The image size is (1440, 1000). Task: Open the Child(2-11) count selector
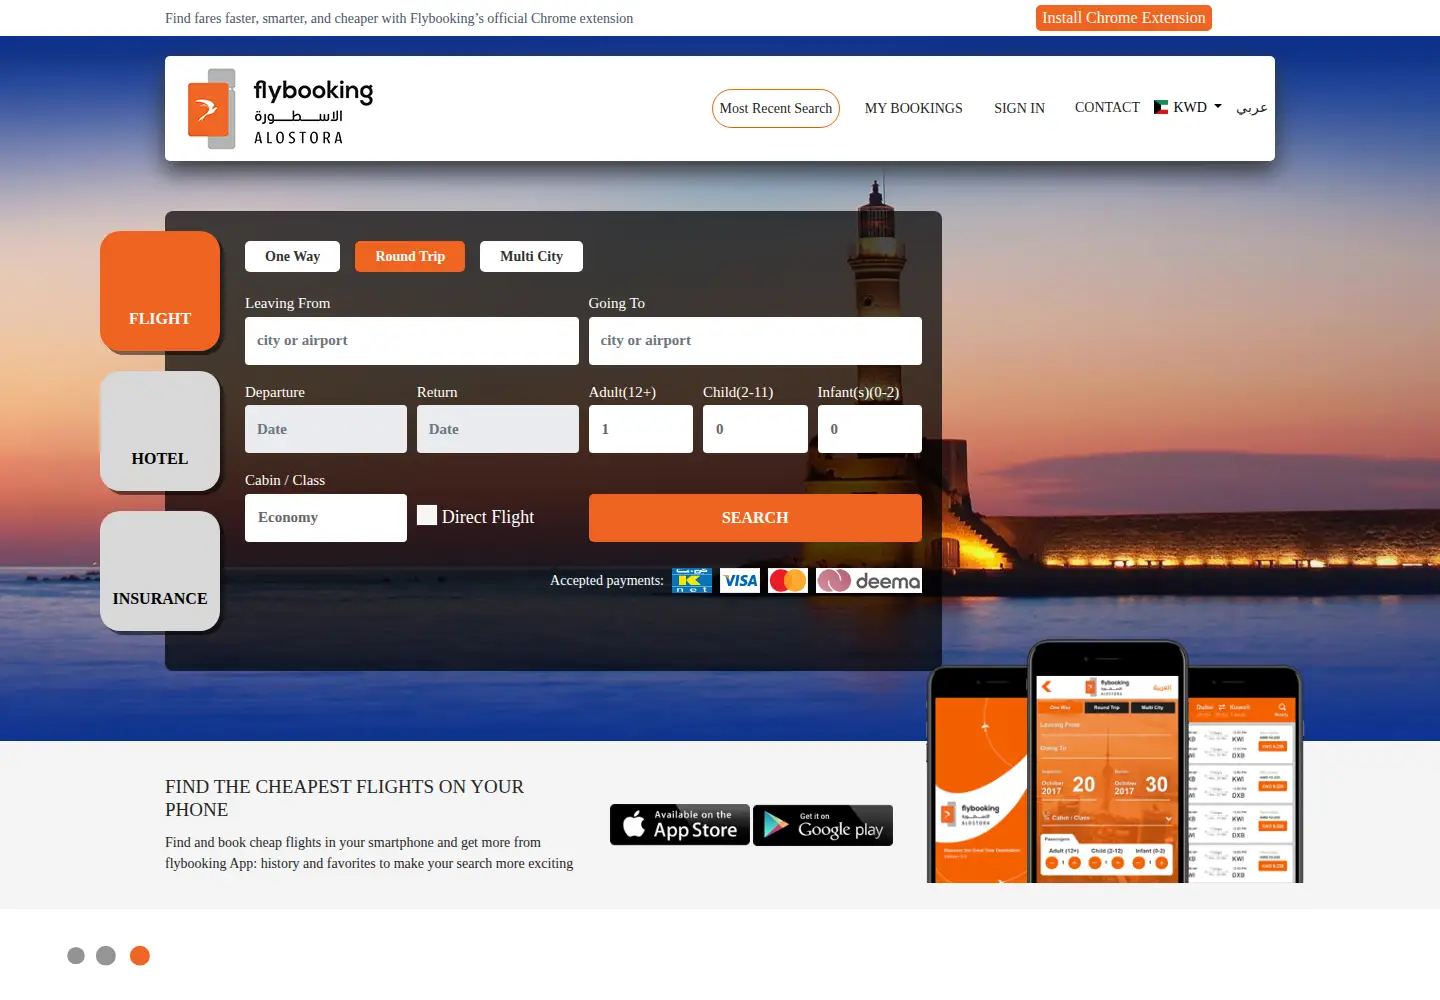pyautogui.click(x=755, y=429)
